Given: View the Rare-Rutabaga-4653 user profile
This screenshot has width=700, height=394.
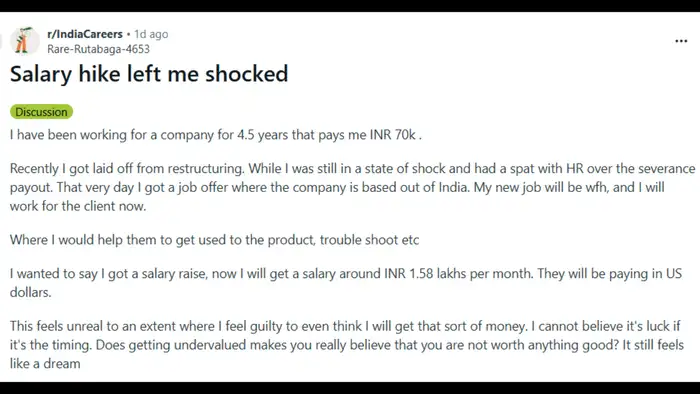Looking at the screenshot, I should [x=98, y=49].
